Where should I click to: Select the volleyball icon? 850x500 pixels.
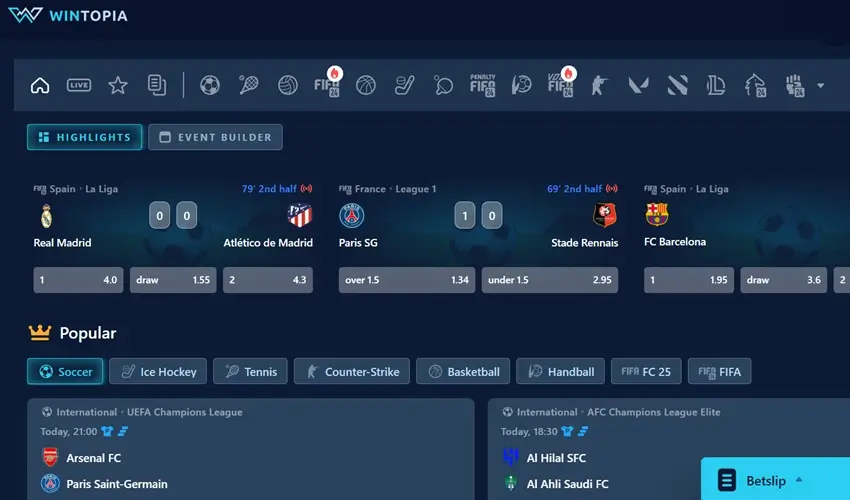[288, 85]
